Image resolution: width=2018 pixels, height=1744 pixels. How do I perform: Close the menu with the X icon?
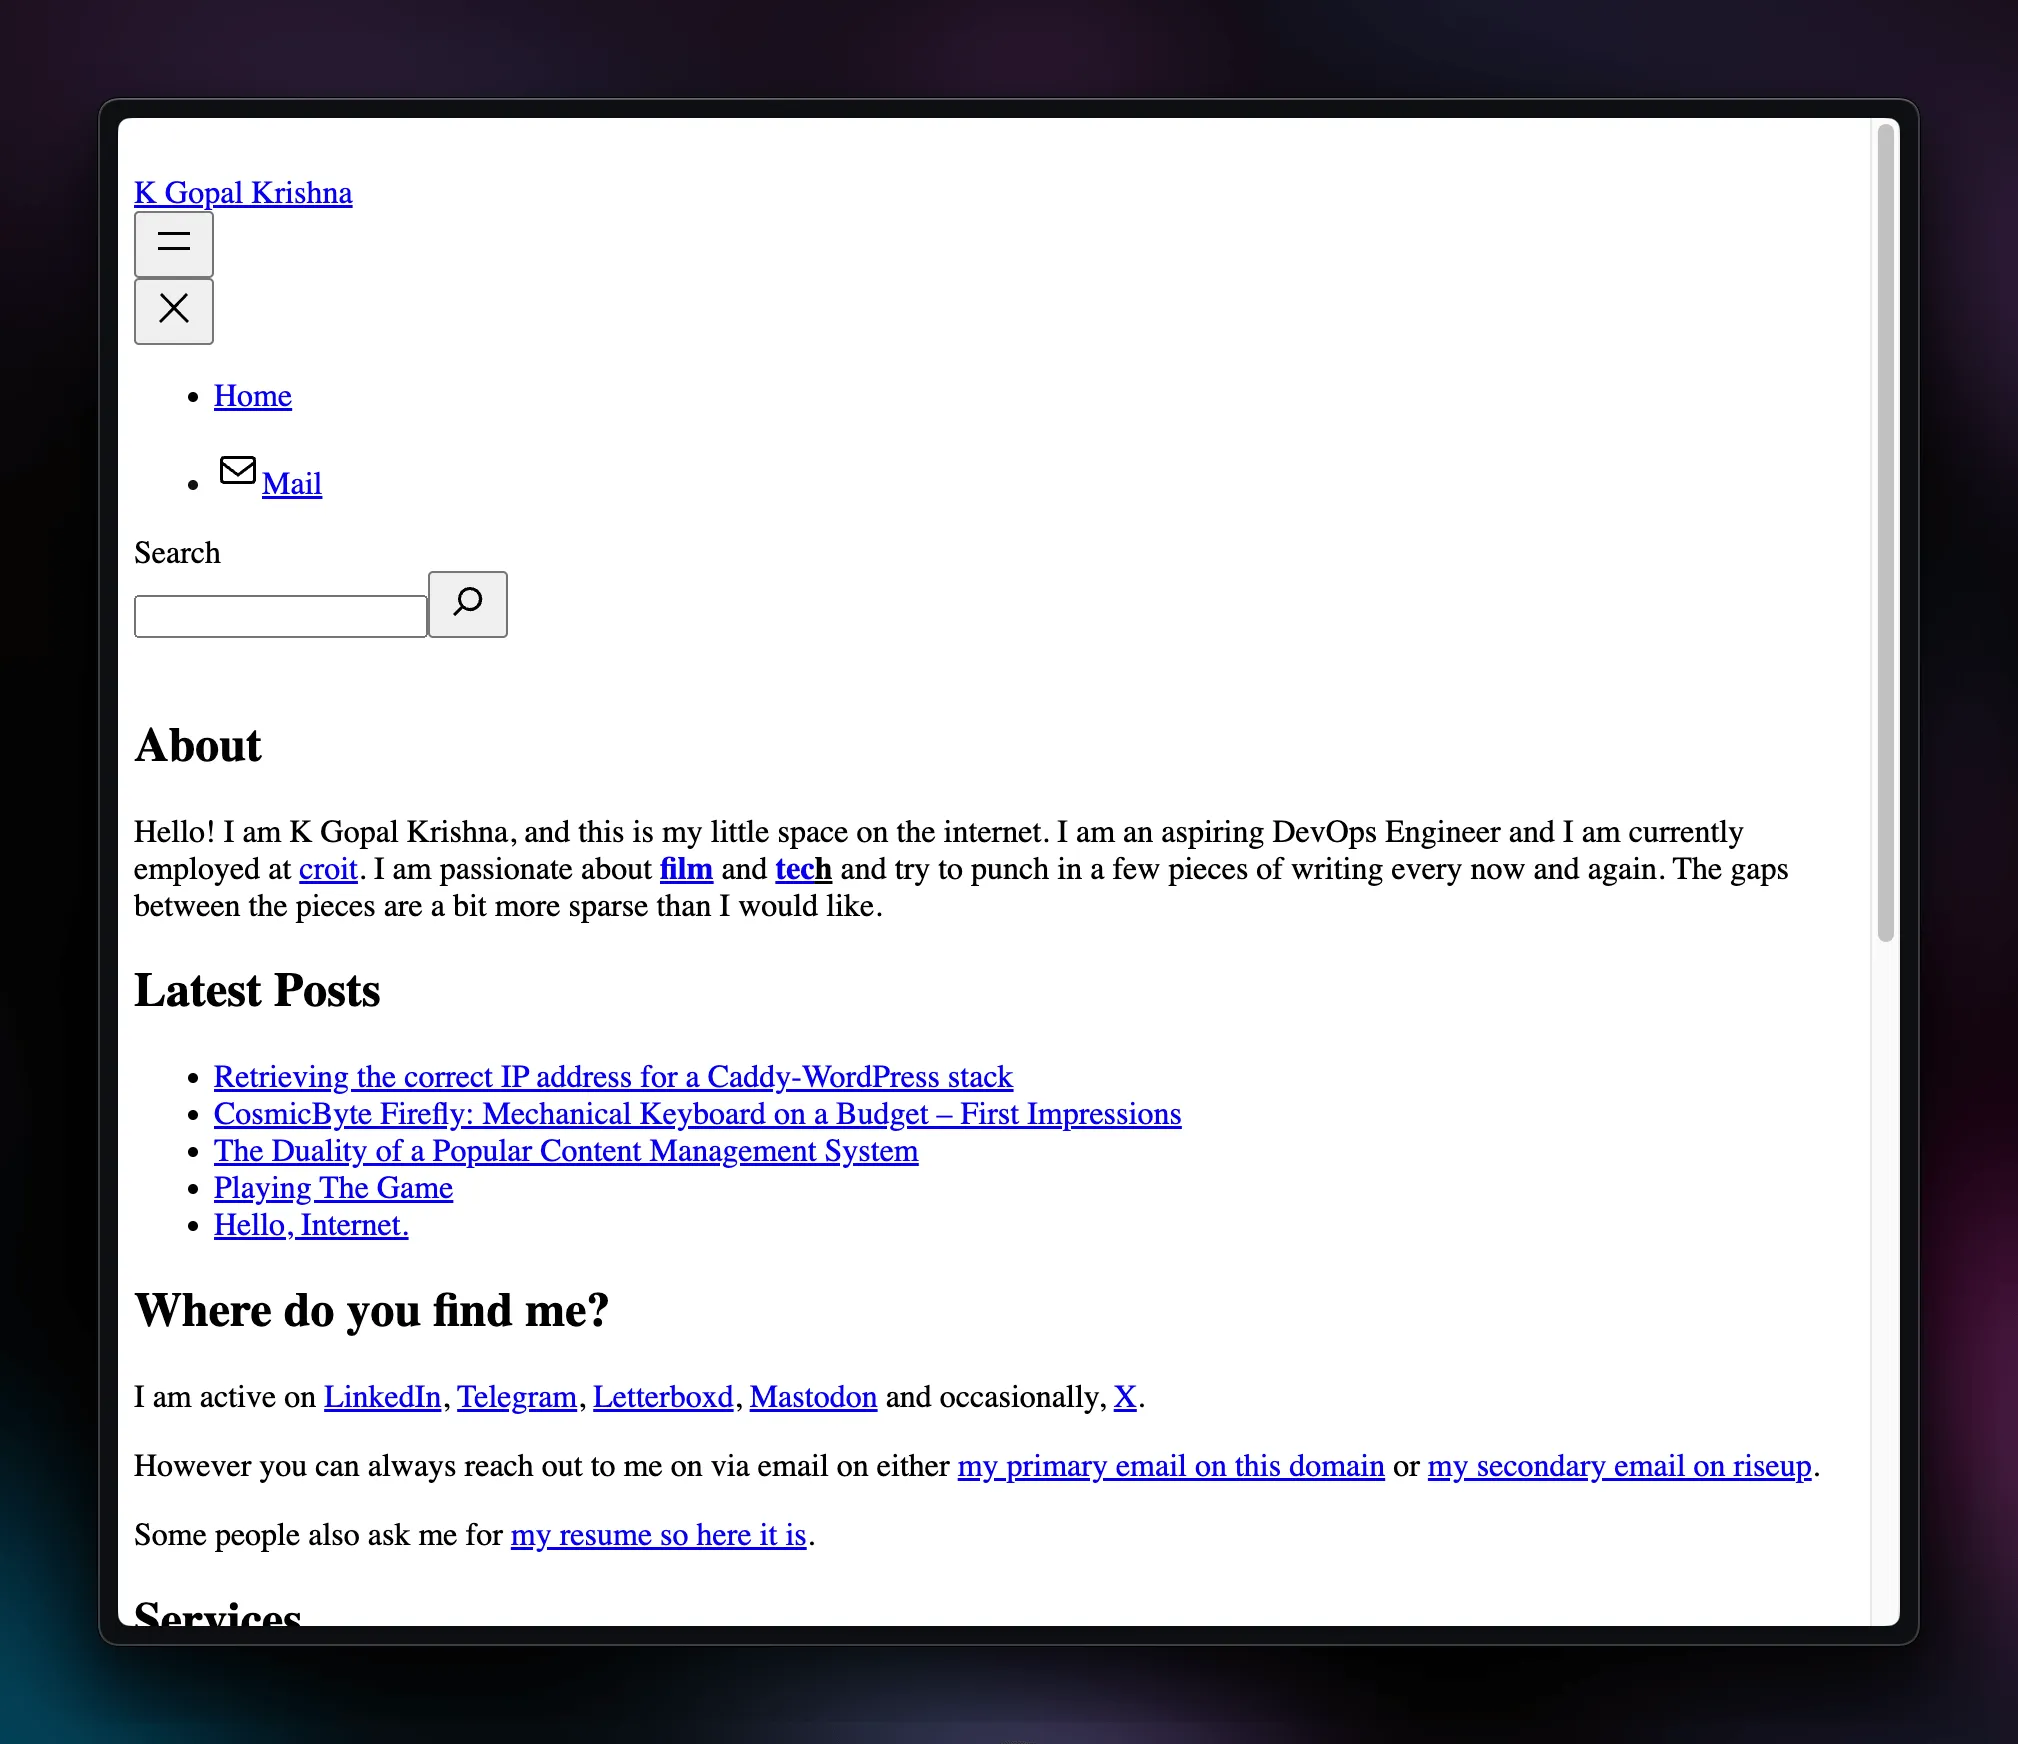[x=173, y=311]
